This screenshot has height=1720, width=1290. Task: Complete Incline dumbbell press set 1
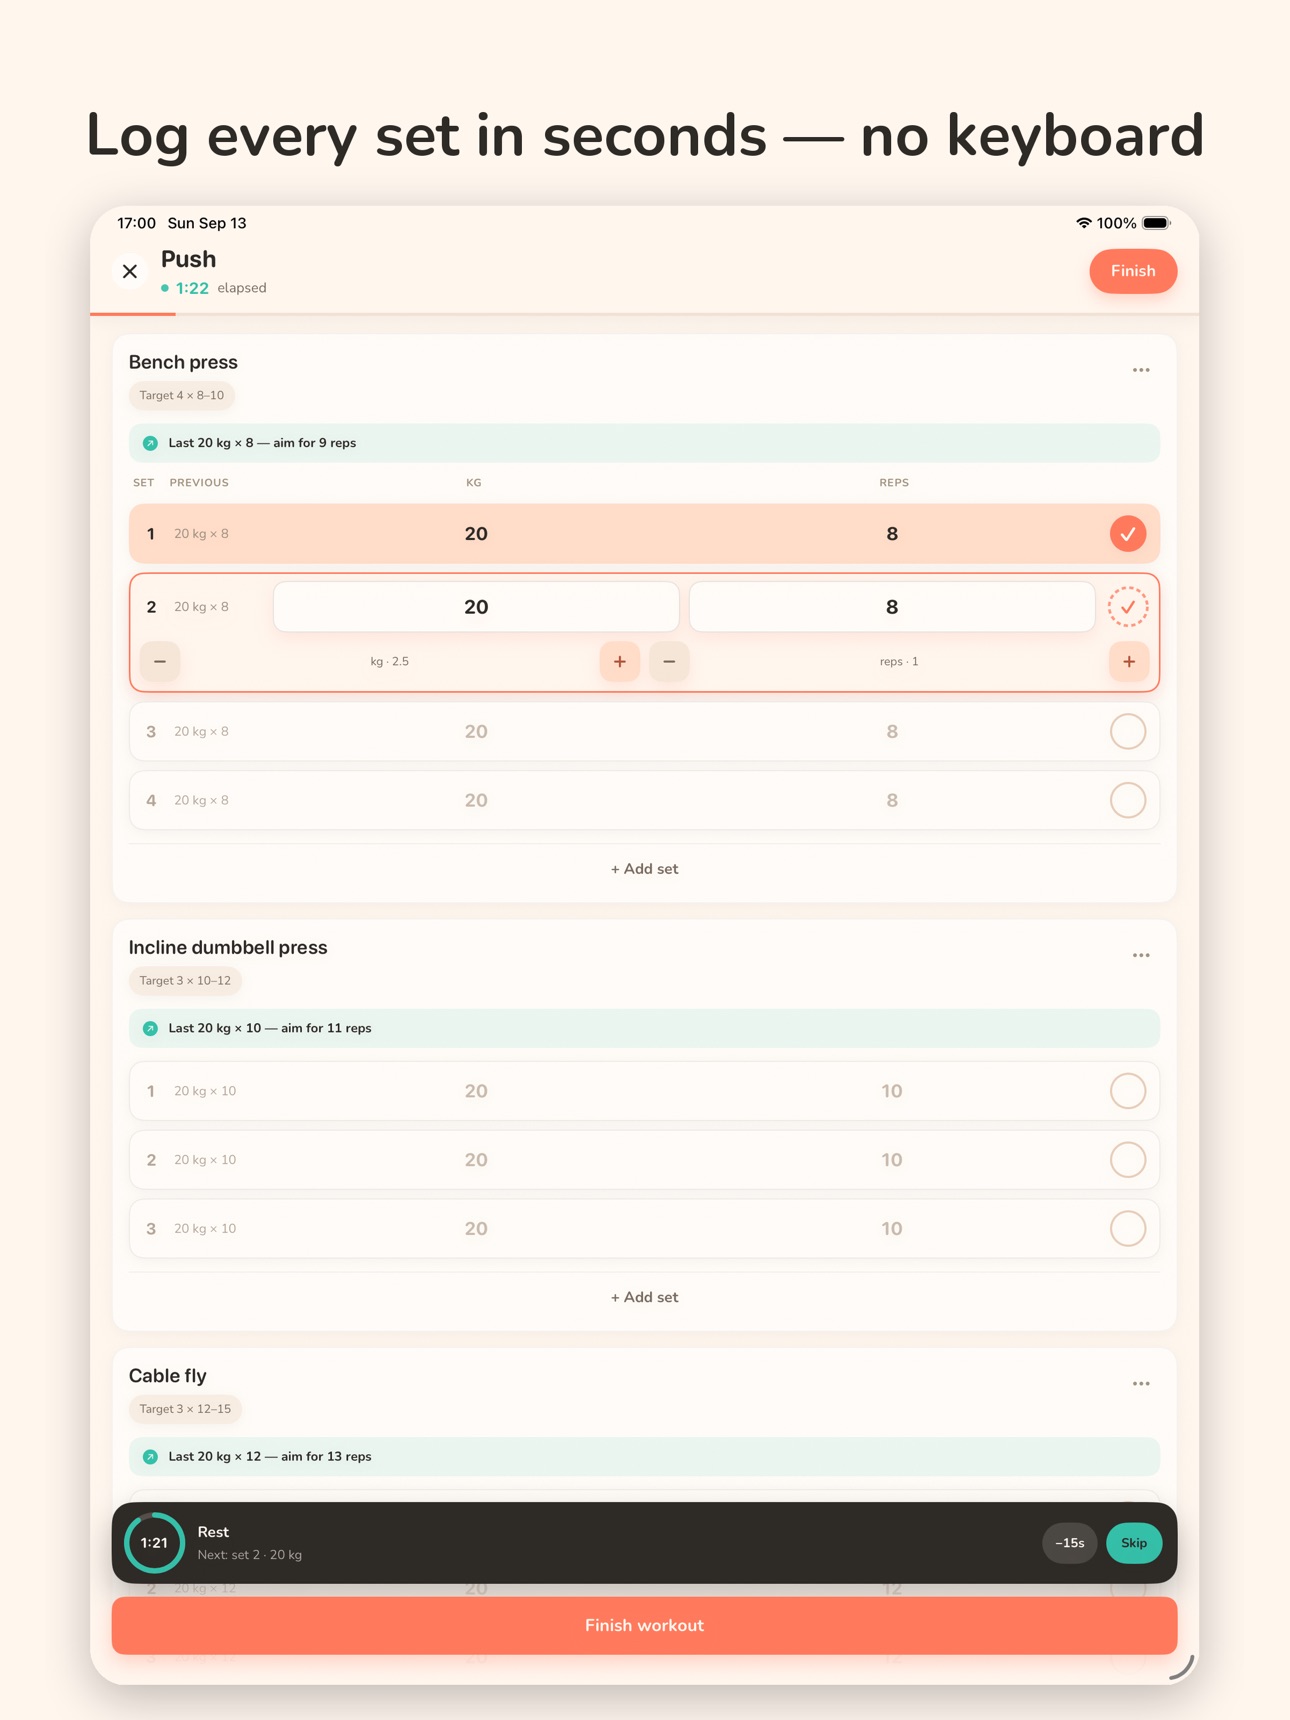(1127, 1091)
